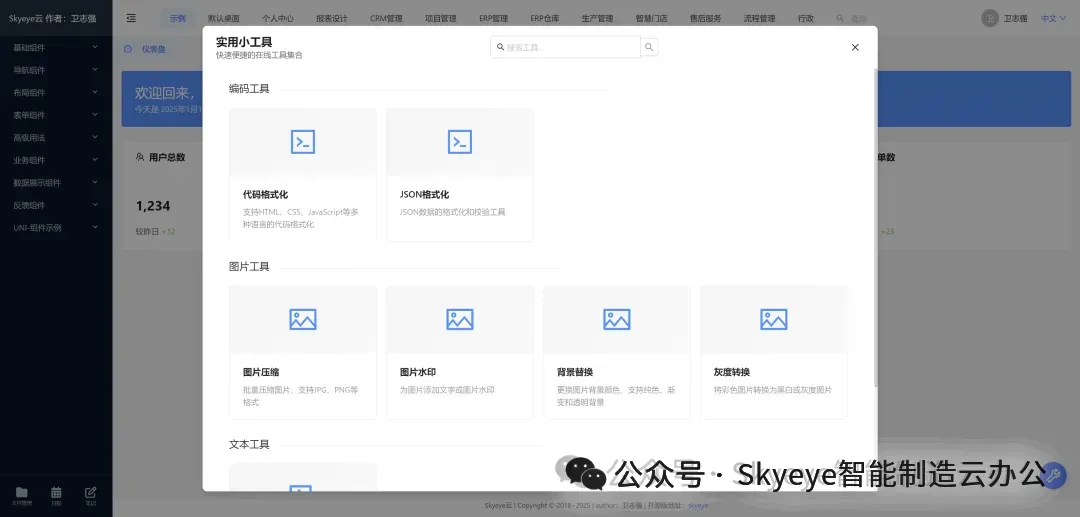Open the ERP仓库 top tab
The height and width of the screenshot is (517, 1080).
(x=545, y=19)
